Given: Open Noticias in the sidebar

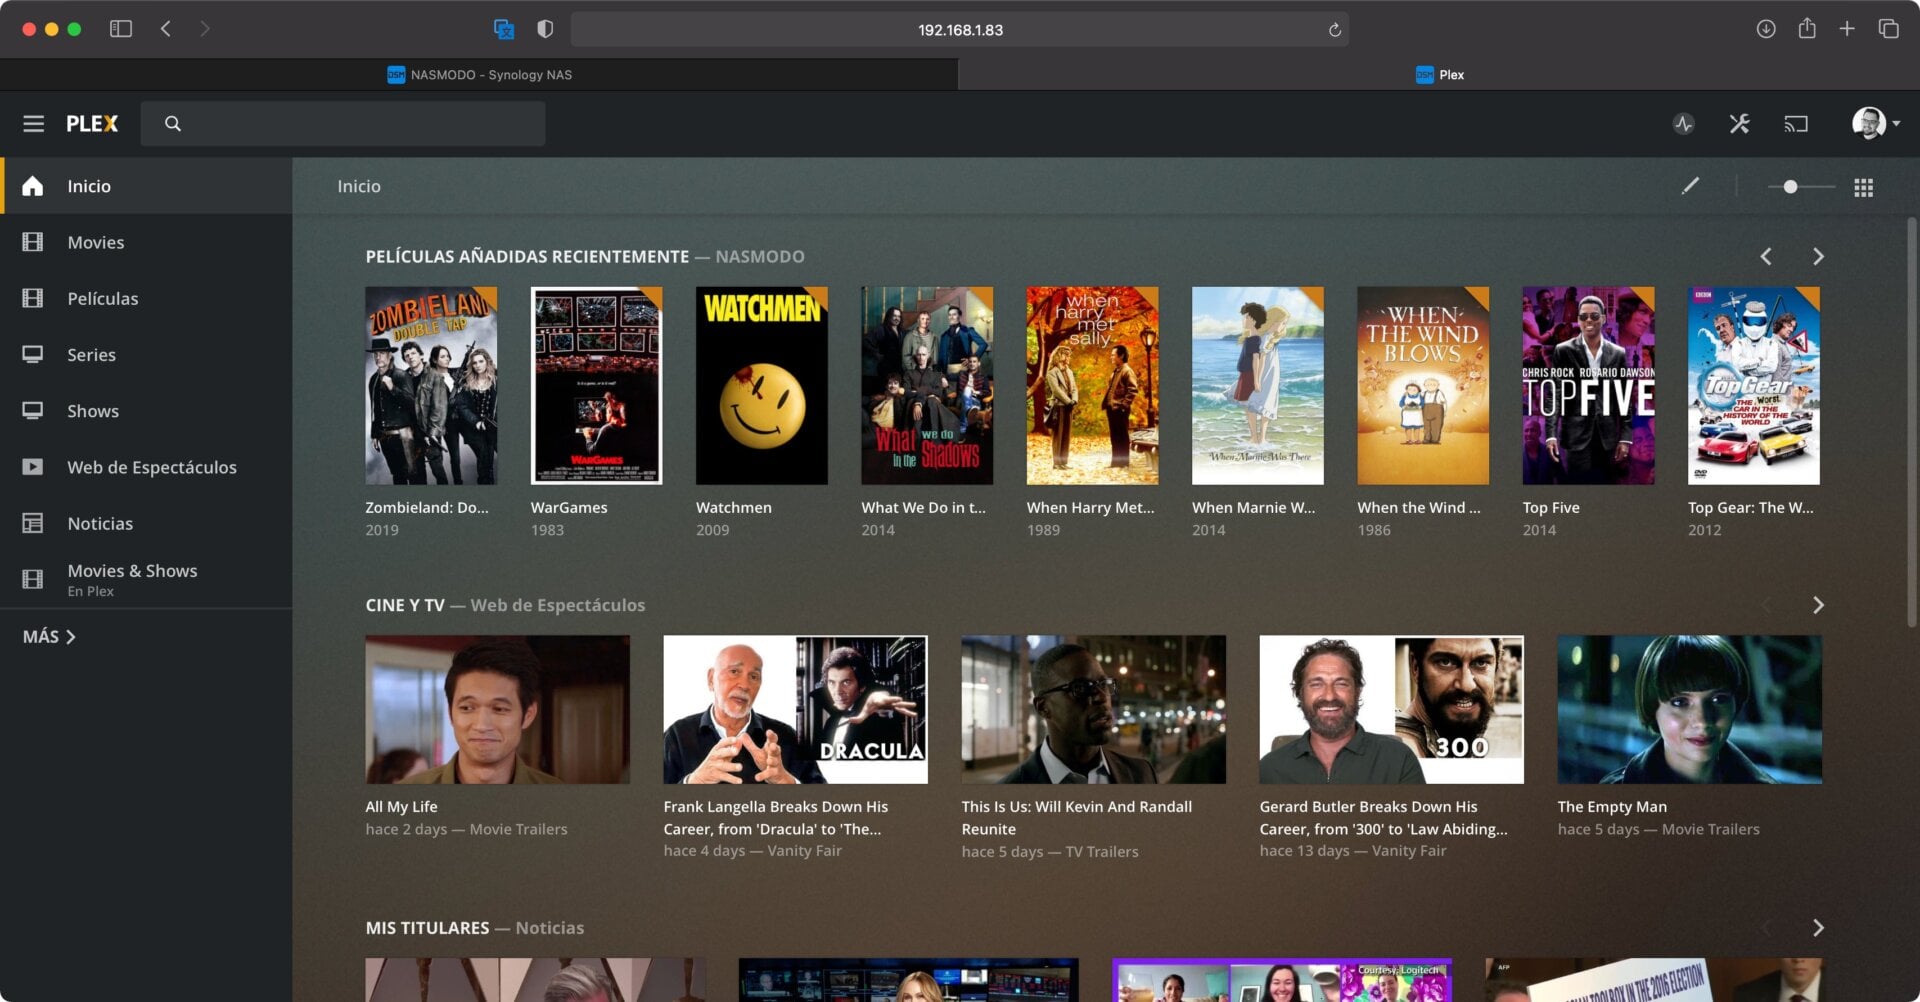Looking at the screenshot, I should click(99, 524).
